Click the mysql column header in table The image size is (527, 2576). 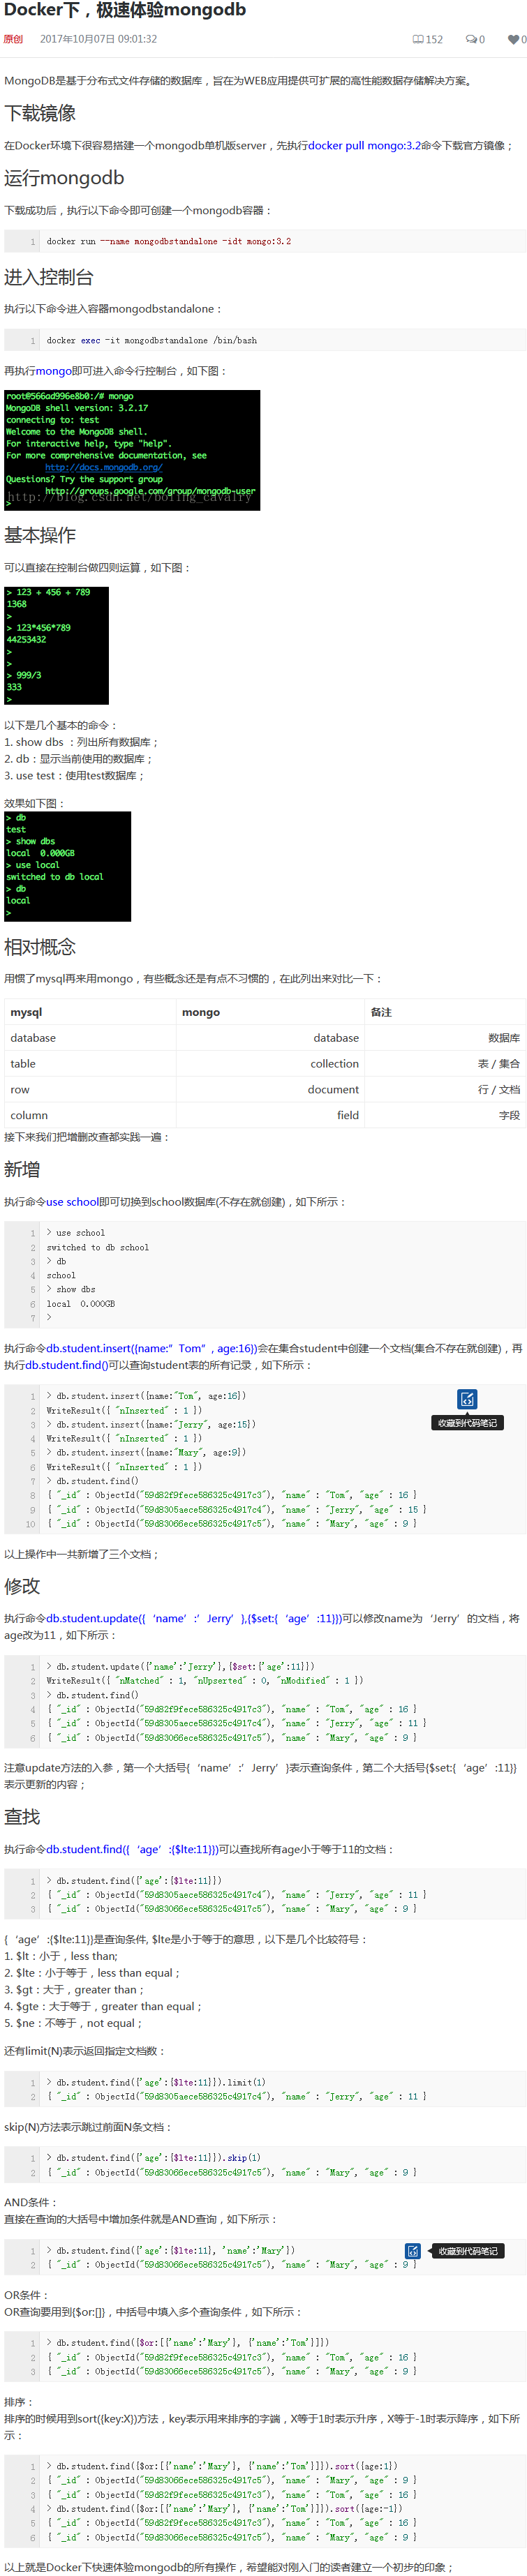click(x=26, y=1012)
